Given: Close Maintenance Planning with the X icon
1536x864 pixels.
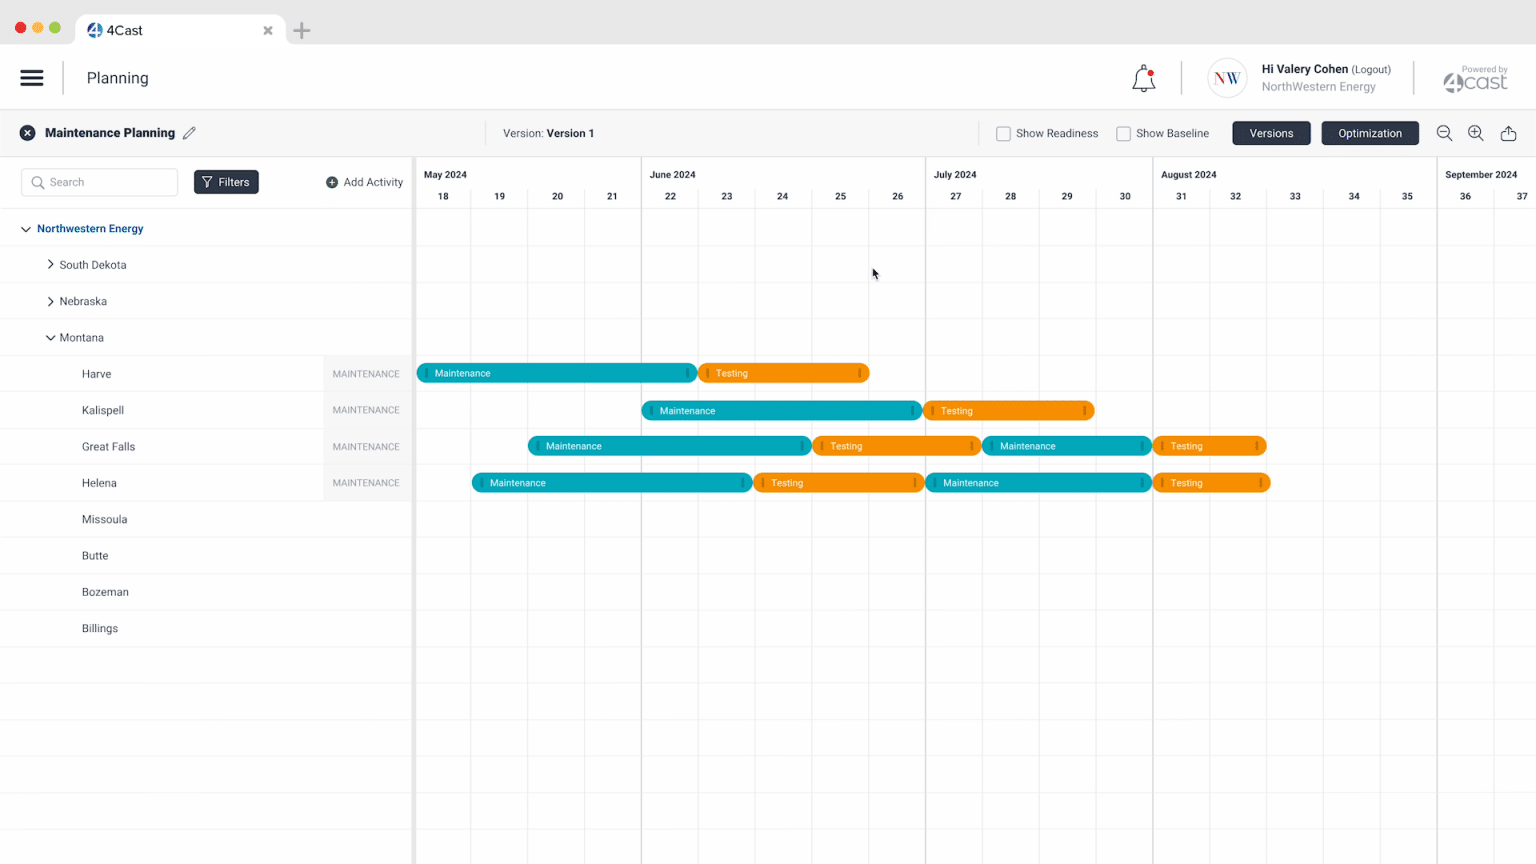Looking at the screenshot, I should [x=28, y=133].
